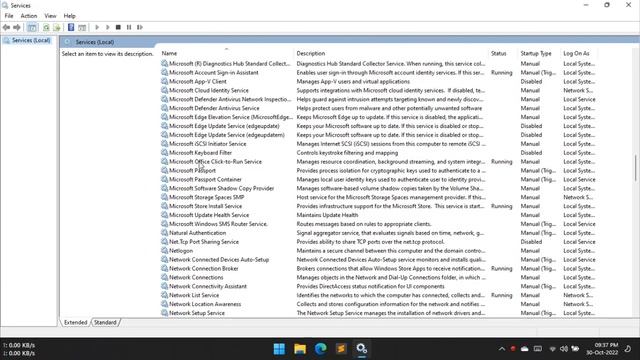
Task: Sort by the Status column header
Action: (x=502, y=53)
